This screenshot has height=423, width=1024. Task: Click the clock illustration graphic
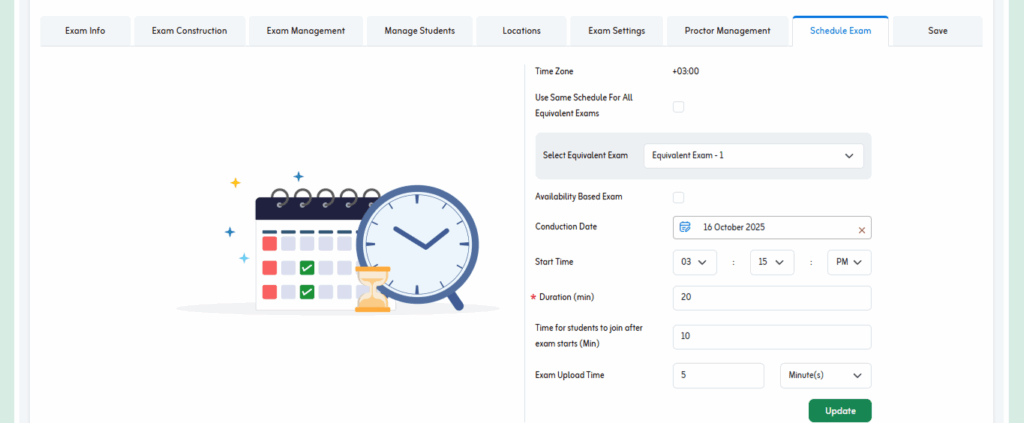(x=417, y=238)
